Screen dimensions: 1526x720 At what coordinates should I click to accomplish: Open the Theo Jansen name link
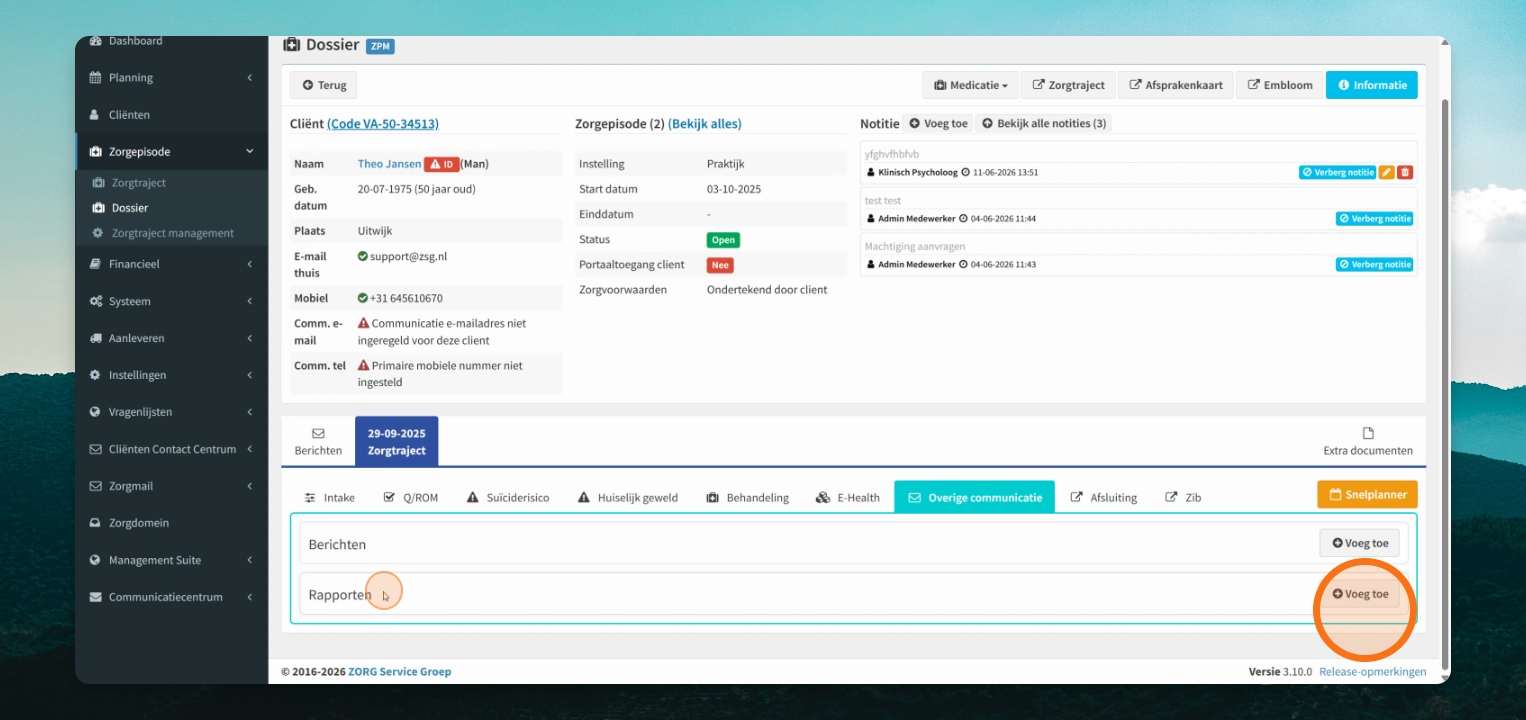[389, 164]
